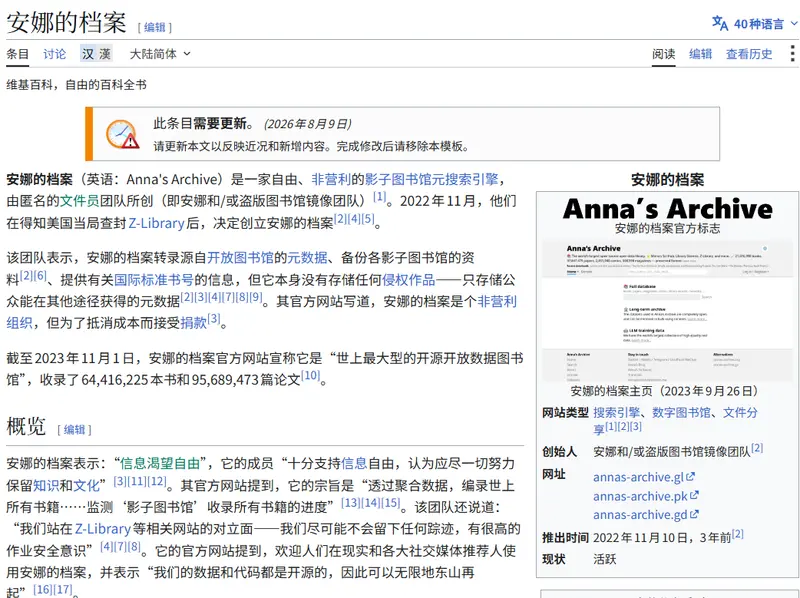The image size is (800, 598).
Task: Open the 知识 link in overview
Action: [46, 485]
